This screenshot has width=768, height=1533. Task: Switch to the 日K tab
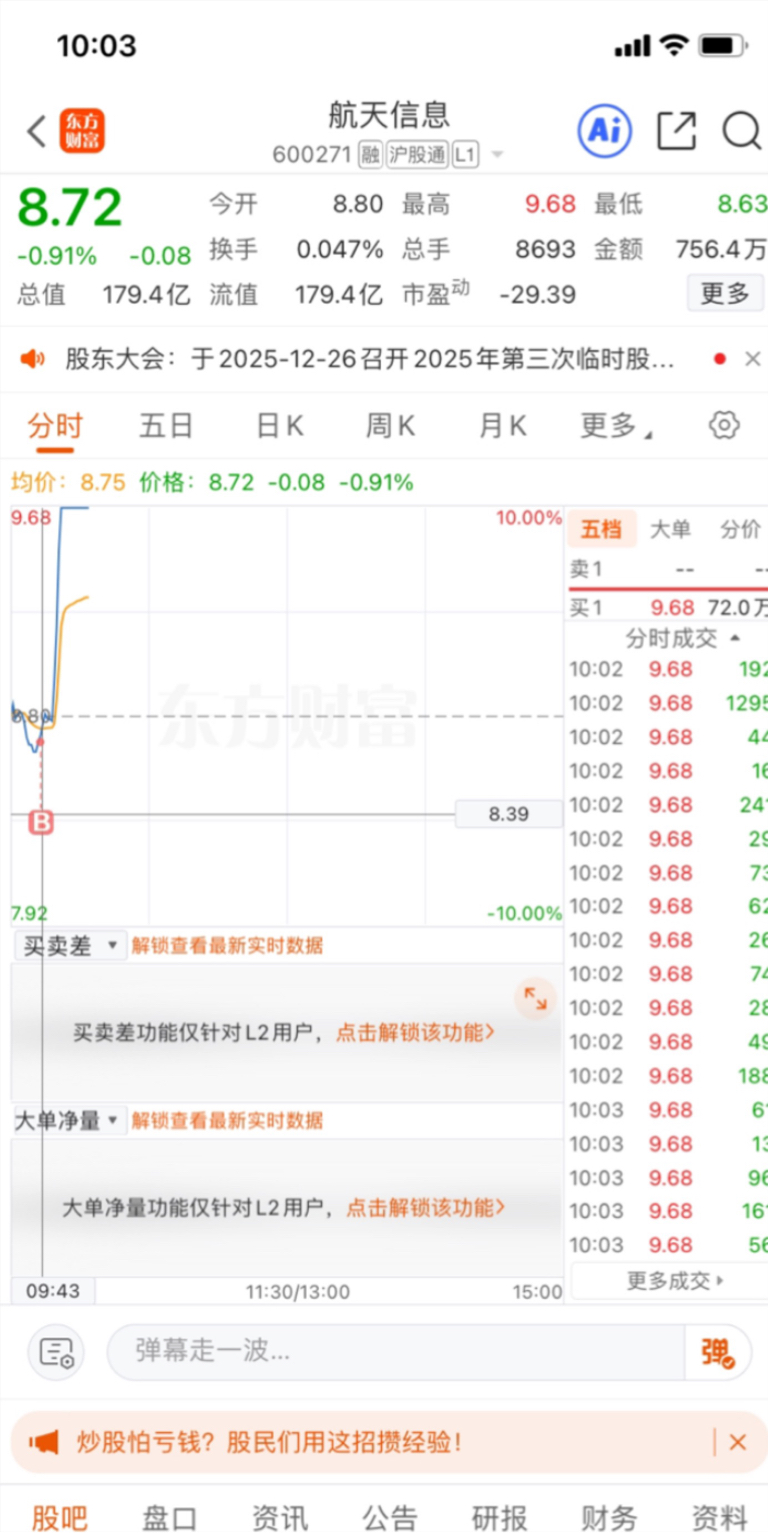click(x=279, y=426)
